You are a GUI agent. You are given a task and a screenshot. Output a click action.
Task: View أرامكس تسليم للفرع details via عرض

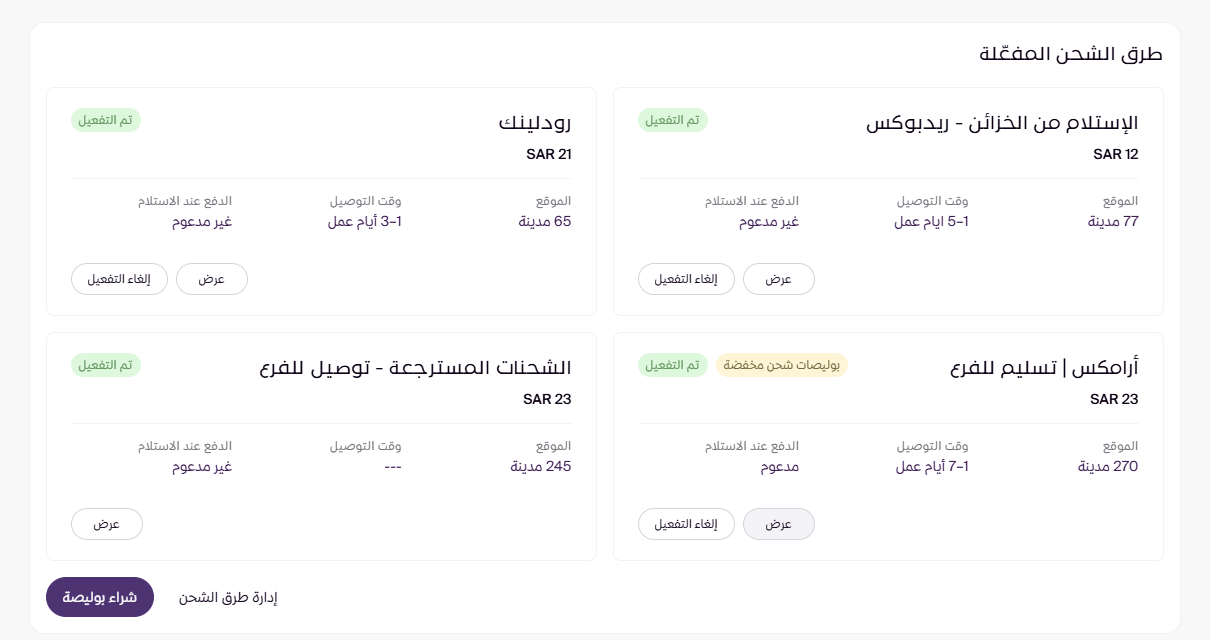(x=779, y=524)
